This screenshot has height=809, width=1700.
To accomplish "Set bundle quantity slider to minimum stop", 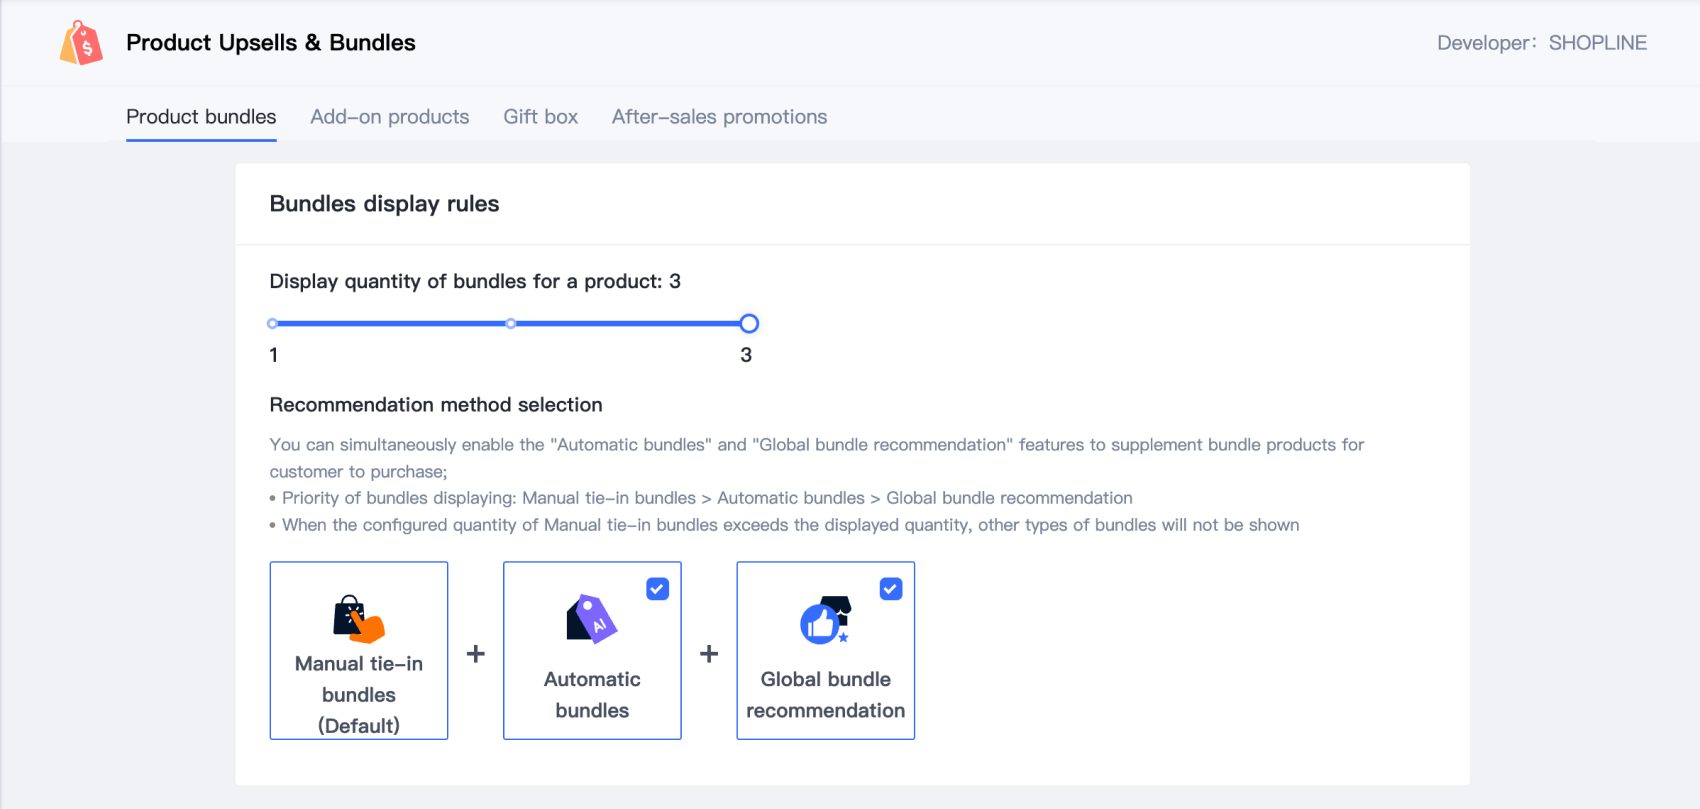I will (273, 324).
